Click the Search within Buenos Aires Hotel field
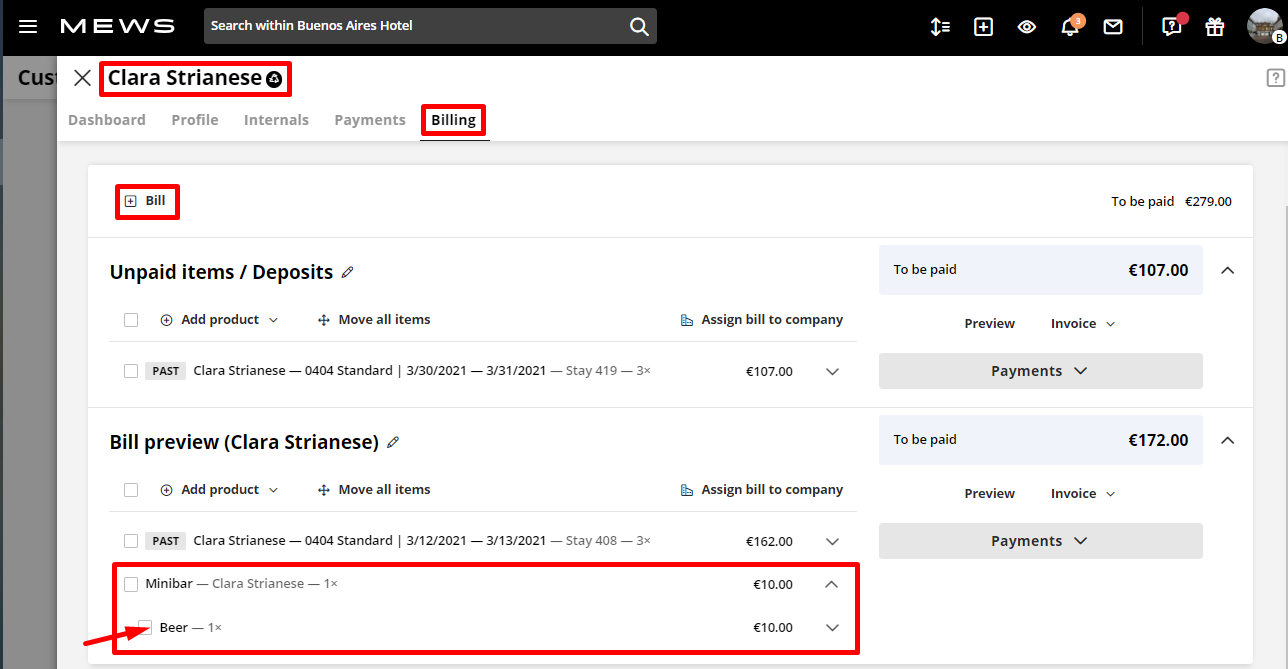The width and height of the screenshot is (1288, 669). coord(415,26)
